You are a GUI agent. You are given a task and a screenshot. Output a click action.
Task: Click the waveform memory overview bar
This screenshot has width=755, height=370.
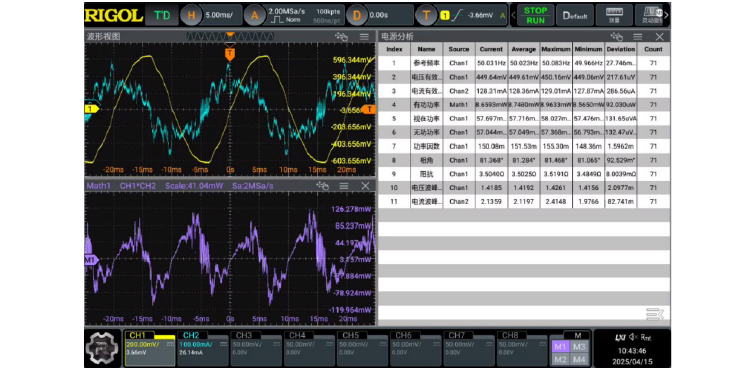pos(230,37)
